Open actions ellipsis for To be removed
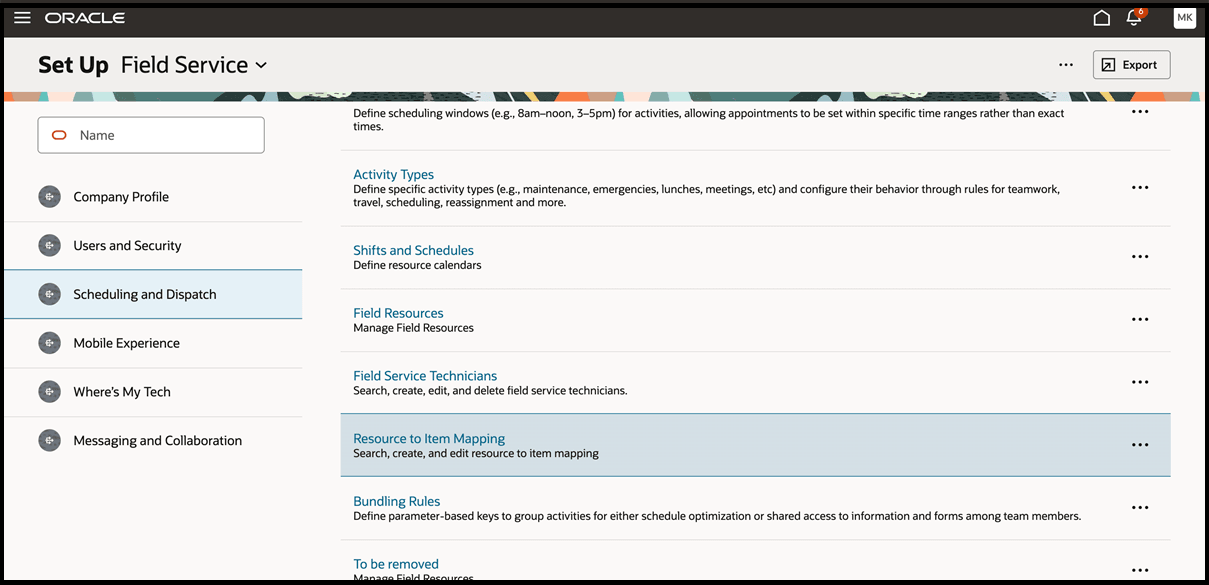This screenshot has height=585, width=1209. tap(1139, 570)
